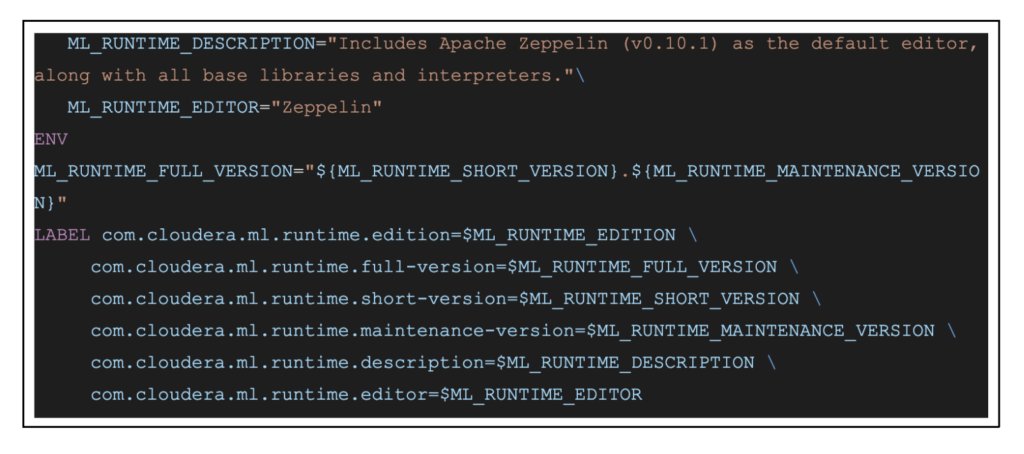Click com.cloudera.ml.runtime.description label line
Image resolution: width=1024 pixels, height=454 pixels.
tap(421, 362)
